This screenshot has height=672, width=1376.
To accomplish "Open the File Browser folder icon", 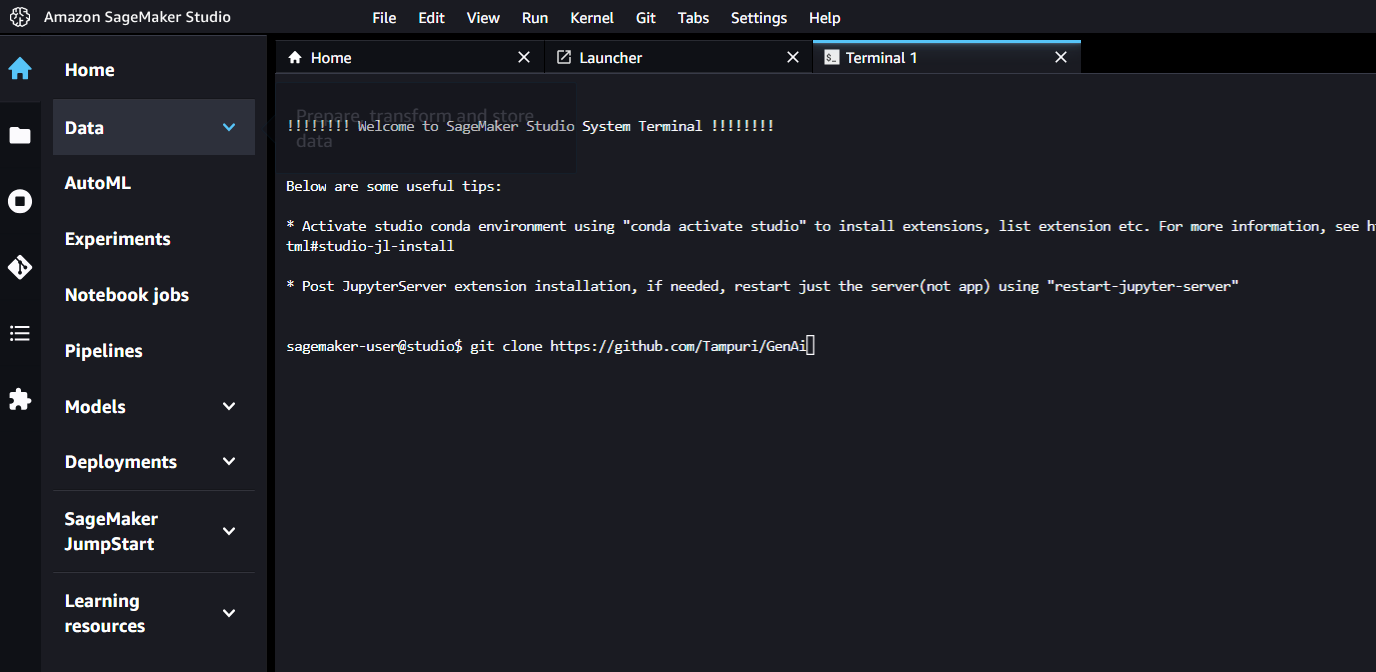I will (x=20, y=135).
